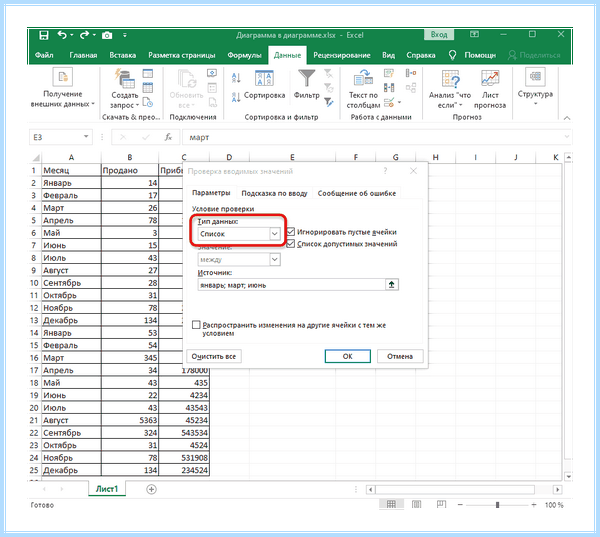
Task: Select cell containing Сентябрь in row 10
Action: tap(71, 283)
